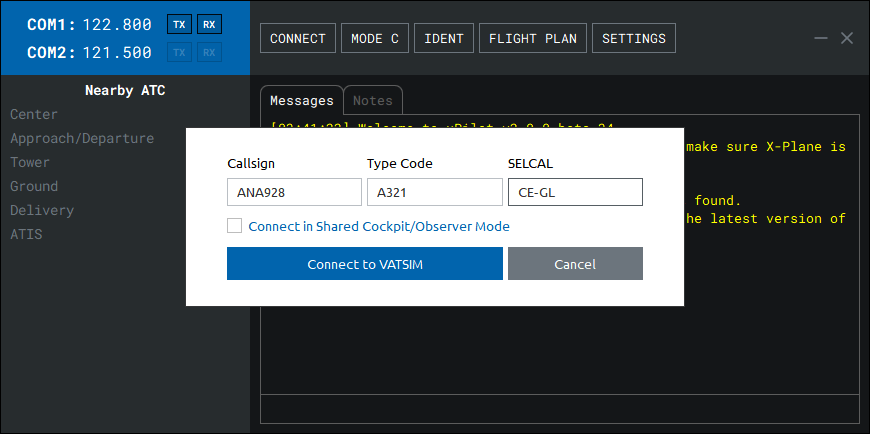The width and height of the screenshot is (870, 434).
Task: Select Tower in Nearby ATC list
Action: [x=30, y=162]
